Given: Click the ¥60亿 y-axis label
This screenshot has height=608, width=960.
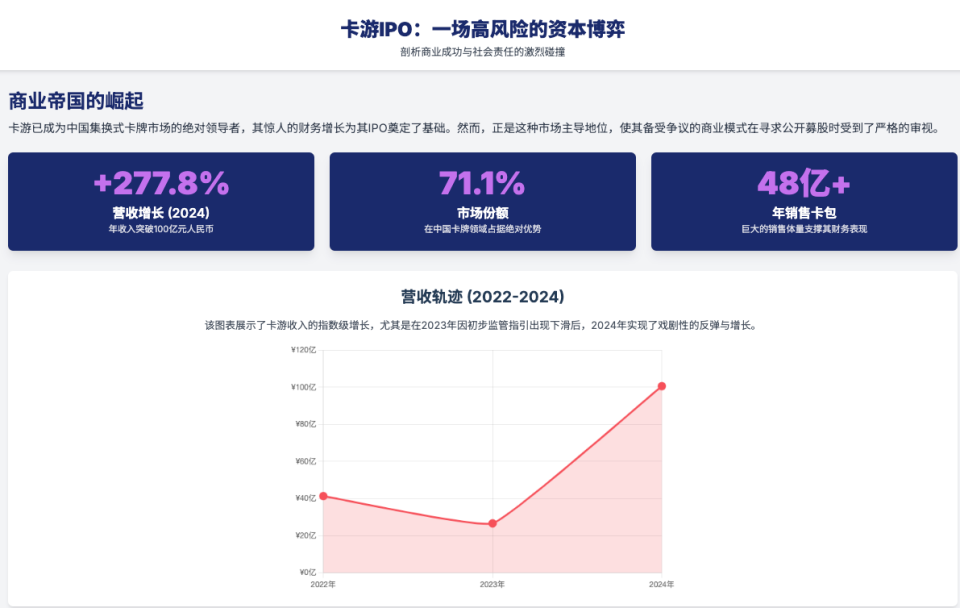Looking at the screenshot, I should (x=306, y=461).
